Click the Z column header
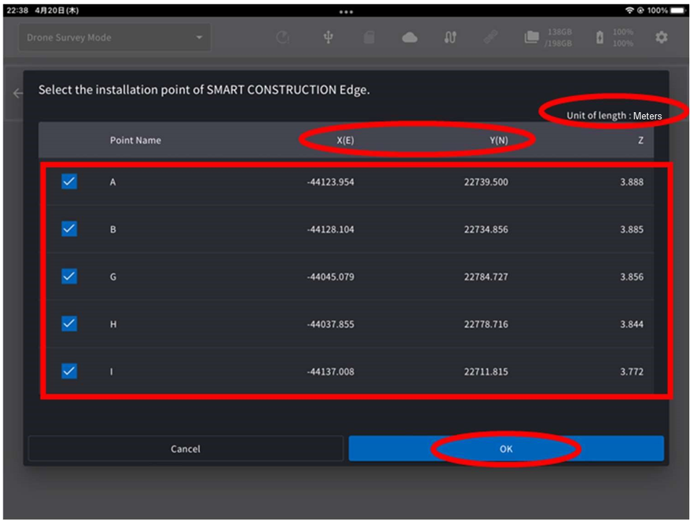The image size is (691, 521). tap(640, 140)
